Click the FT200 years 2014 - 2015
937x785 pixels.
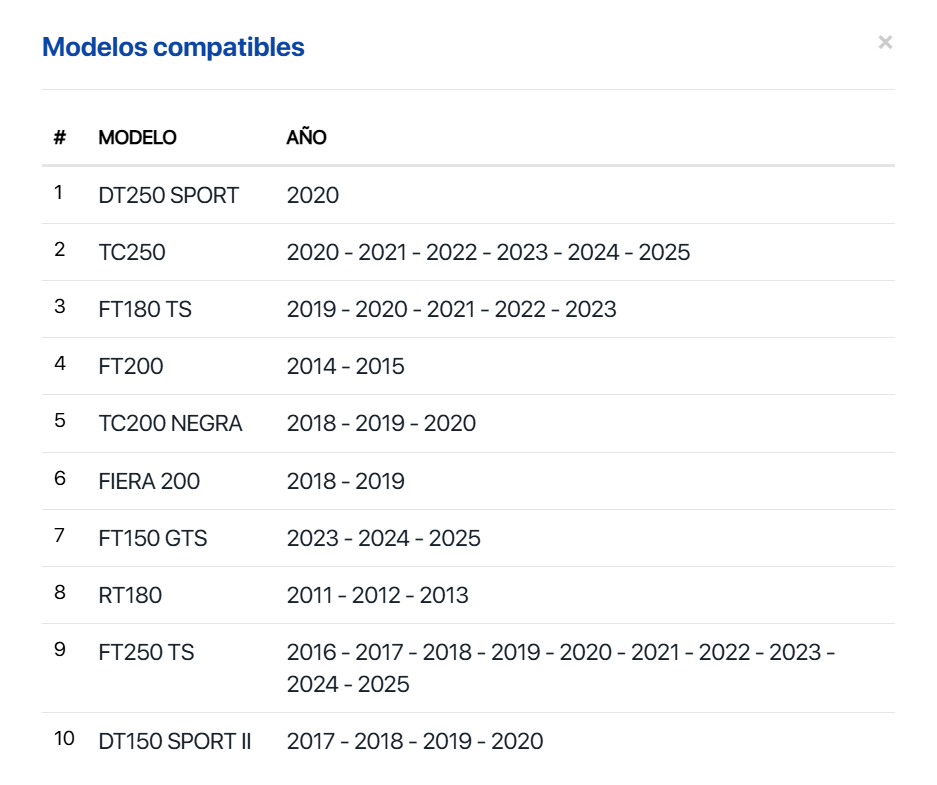[x=345, y=367]
